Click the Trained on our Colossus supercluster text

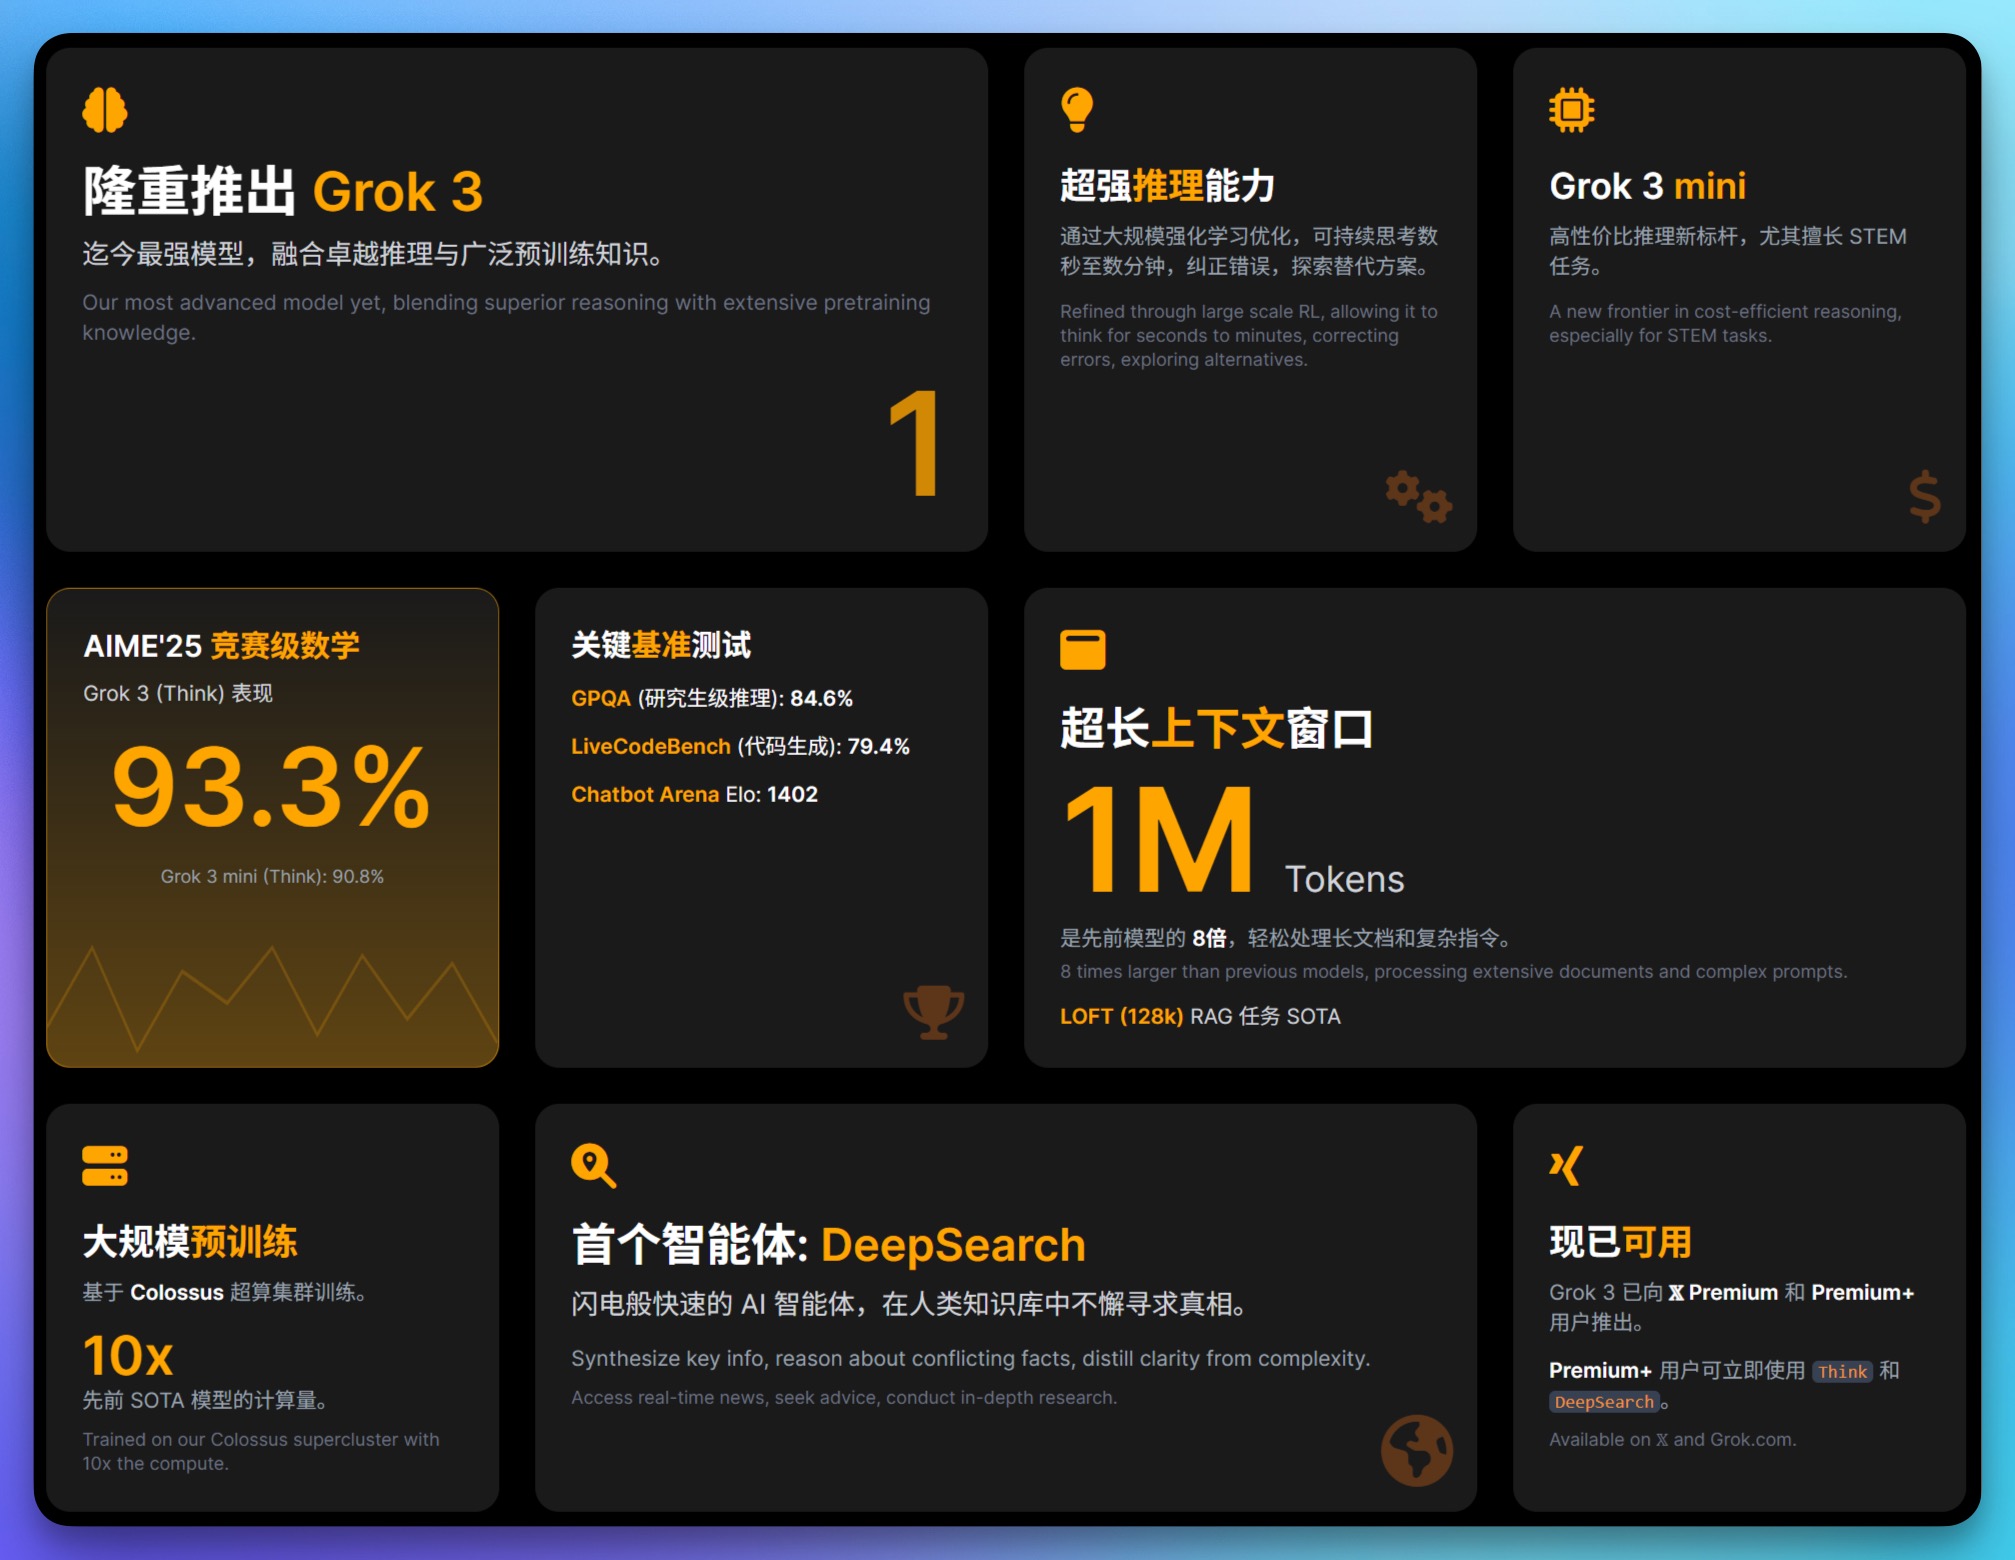coord(261,1451)
